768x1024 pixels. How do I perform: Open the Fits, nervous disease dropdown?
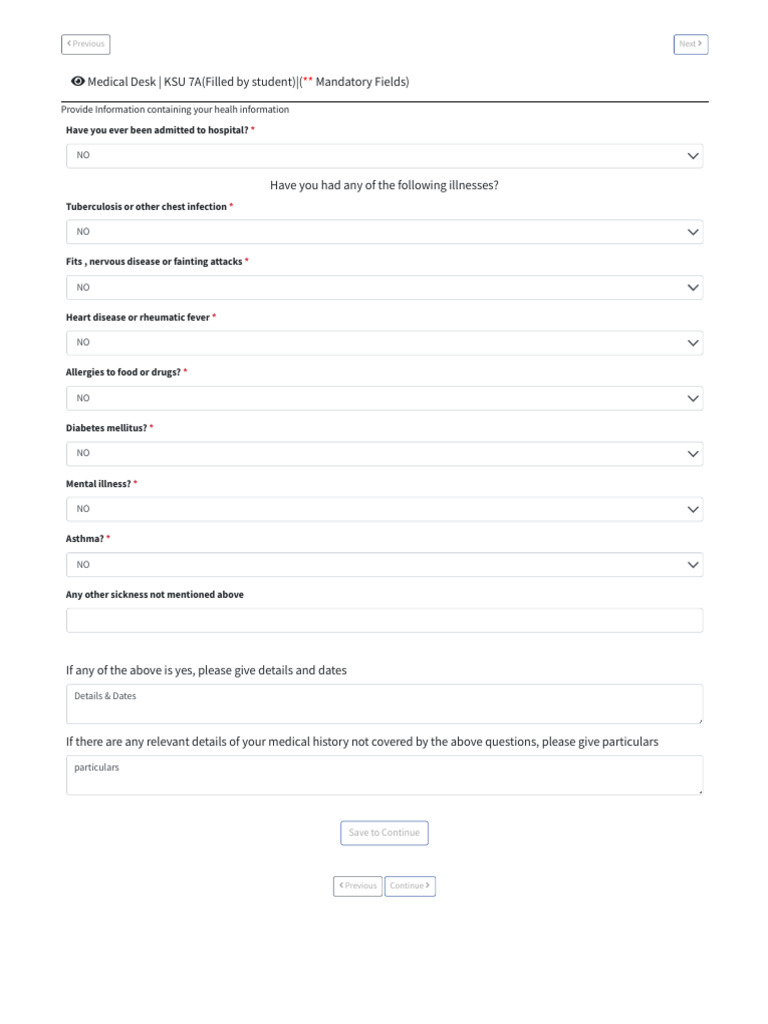click(384, 288)
